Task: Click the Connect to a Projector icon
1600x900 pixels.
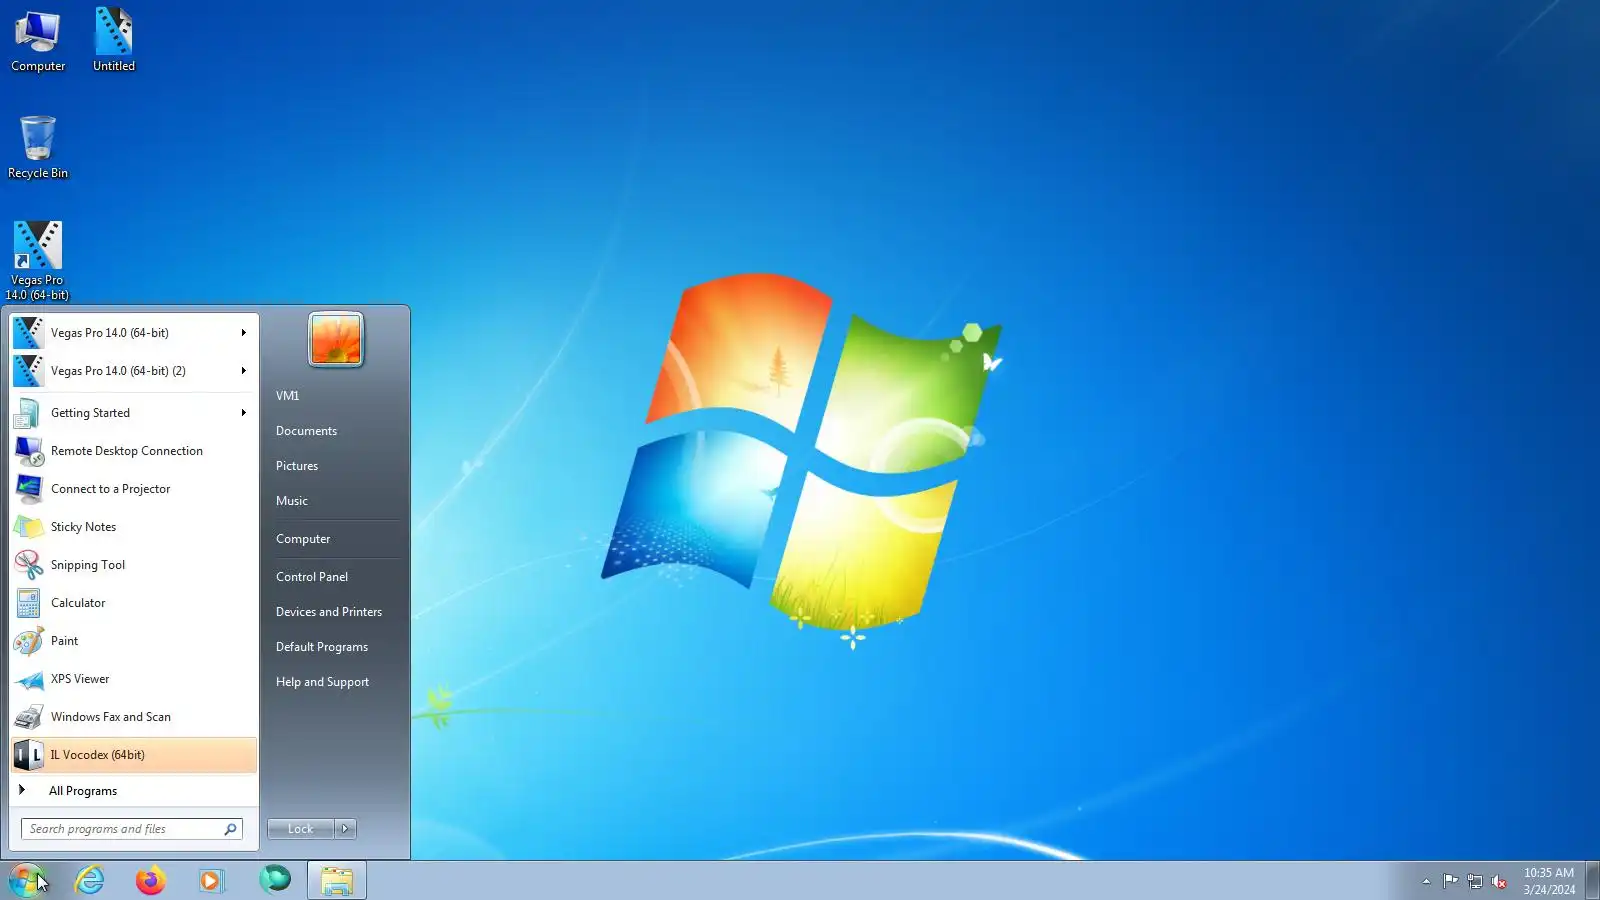Action: click(x=28, y=489)
